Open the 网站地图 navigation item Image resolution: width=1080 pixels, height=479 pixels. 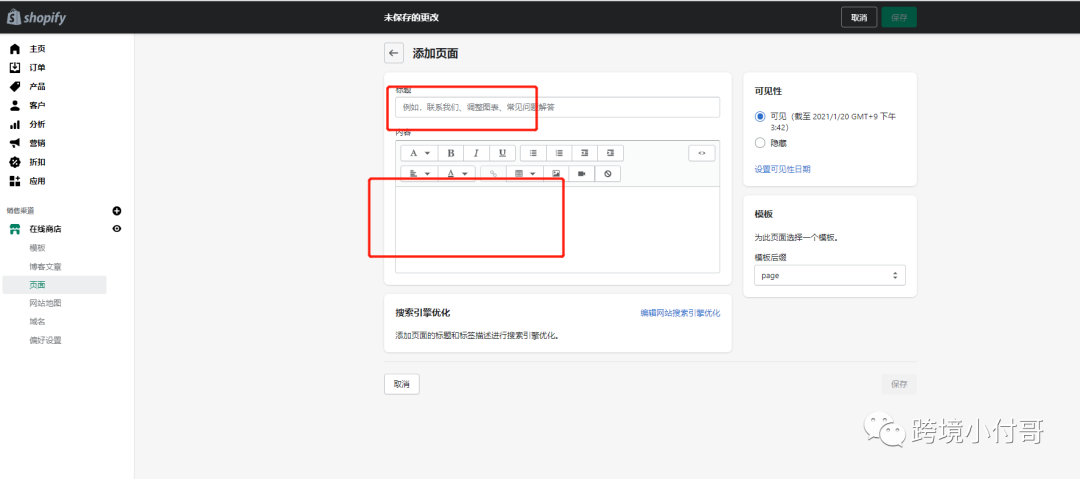(x=45, y=303)
